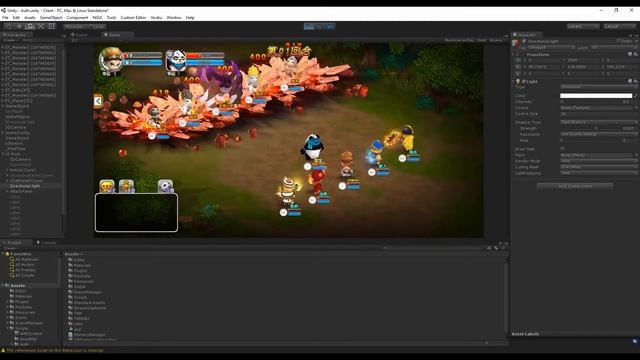Open the Help menu

click(190, 18)
